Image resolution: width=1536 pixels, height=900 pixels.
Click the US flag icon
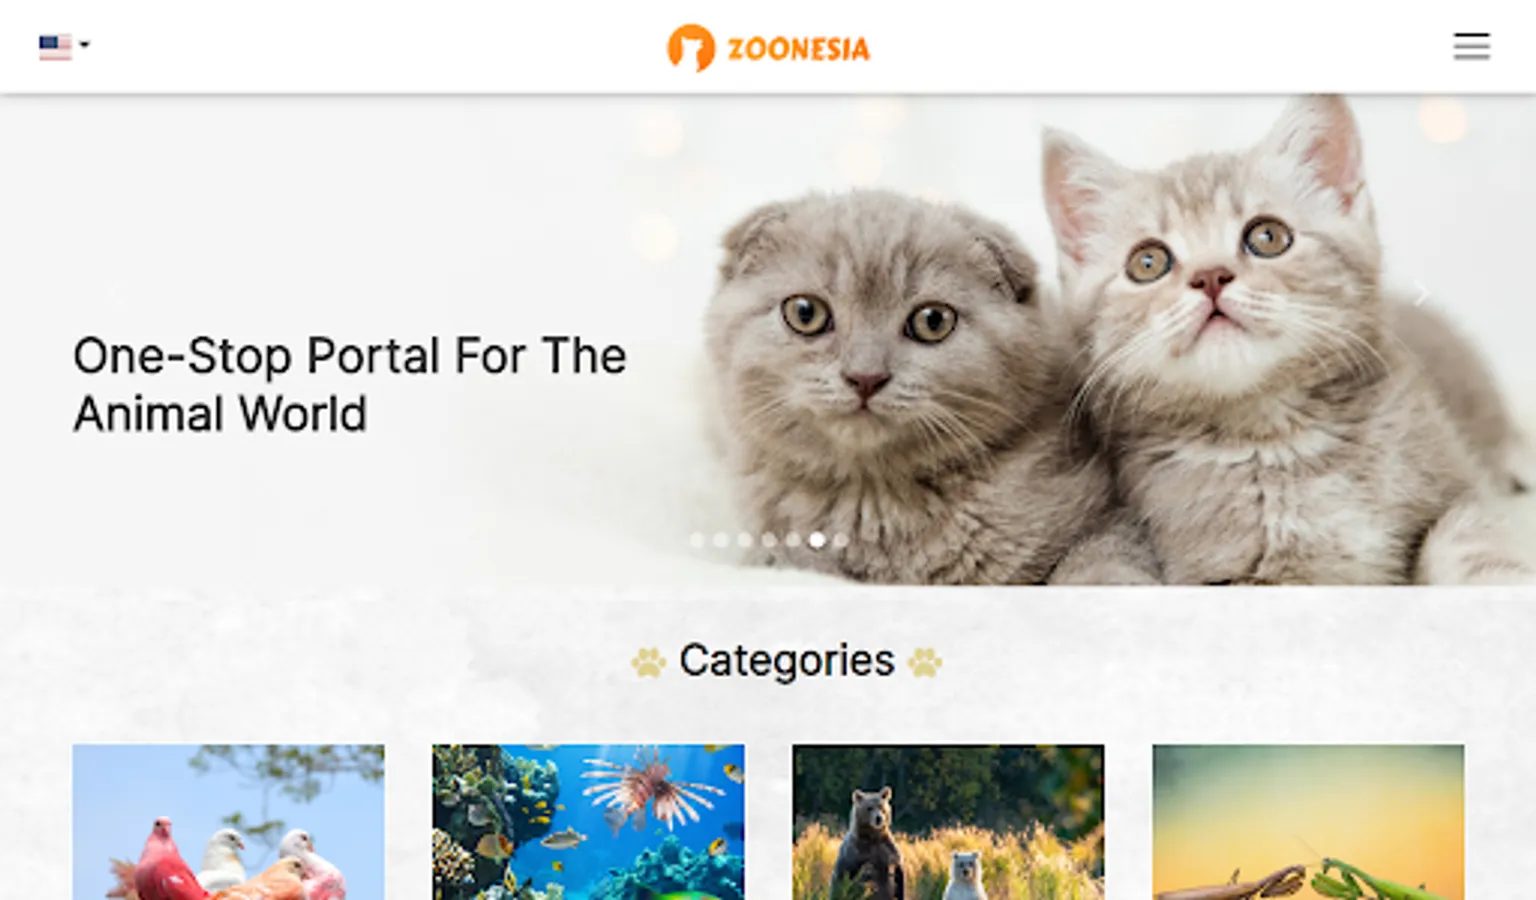[x=55, y=46]
